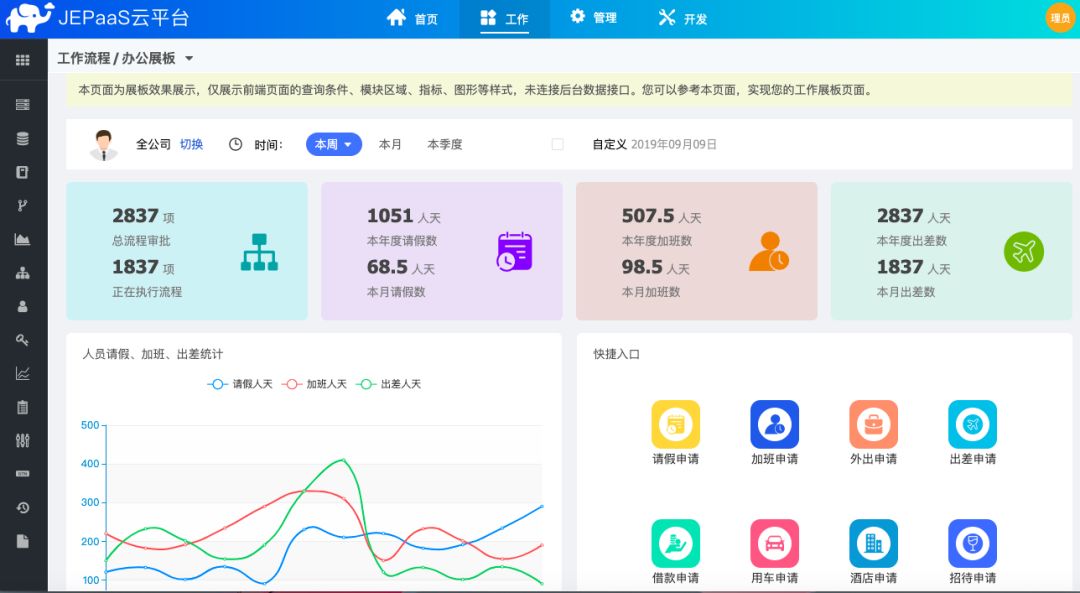Select the key icon in the left sidebar
1080x593 pixels.
click(22, 339)
